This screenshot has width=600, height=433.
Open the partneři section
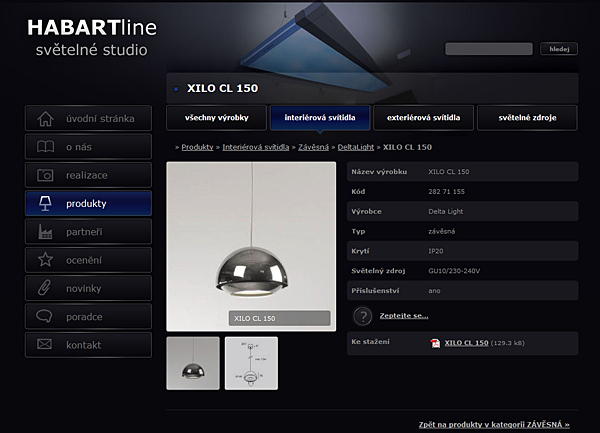[88, 232]
